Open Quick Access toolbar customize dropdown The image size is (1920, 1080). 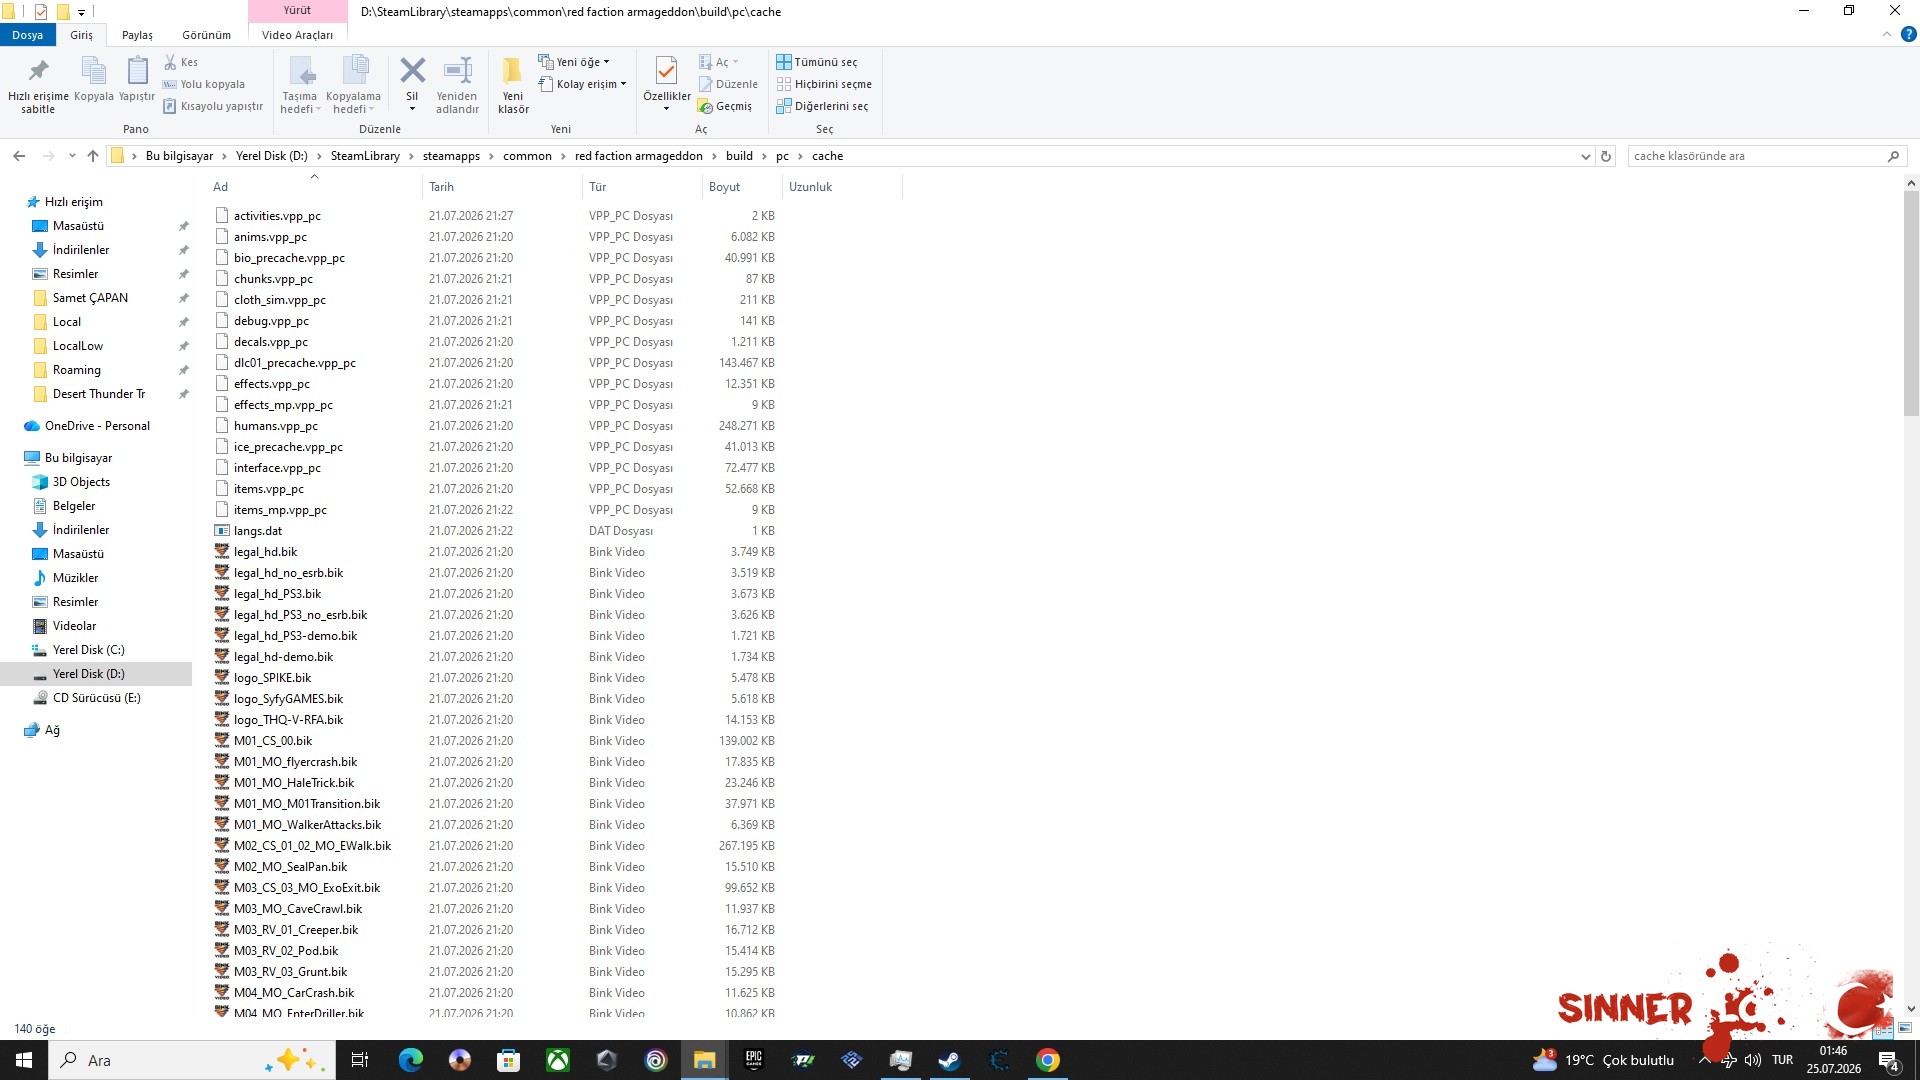82,12
